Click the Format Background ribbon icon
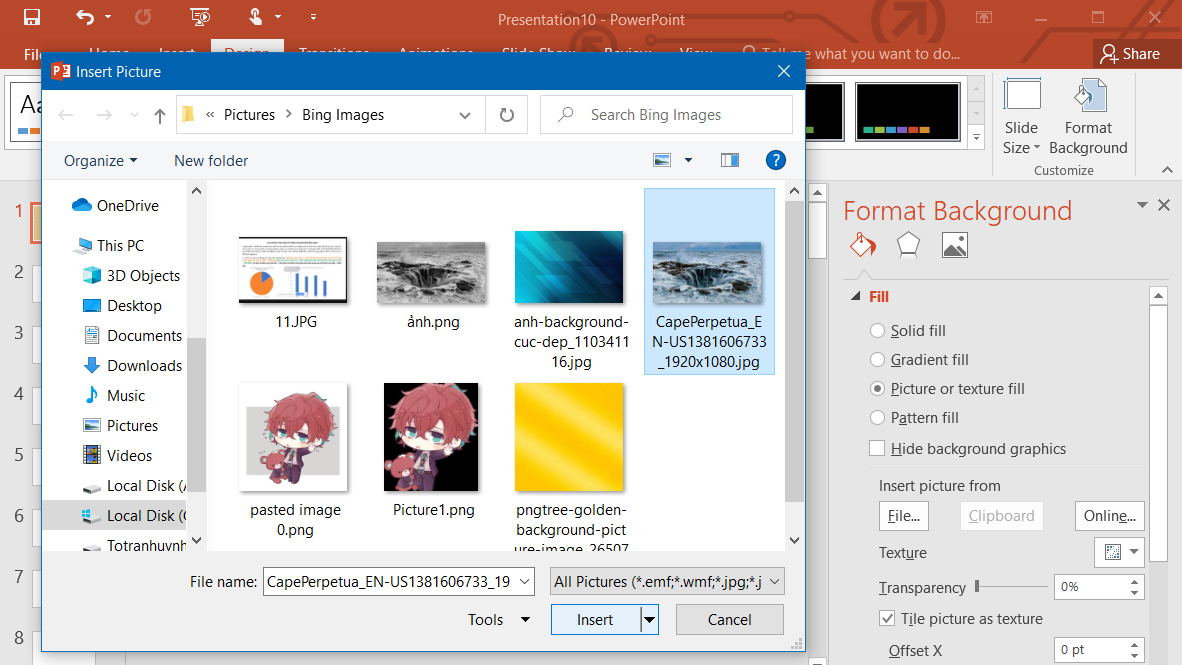The height and width of the screenshot is (665, 1182). (1088, 118)
